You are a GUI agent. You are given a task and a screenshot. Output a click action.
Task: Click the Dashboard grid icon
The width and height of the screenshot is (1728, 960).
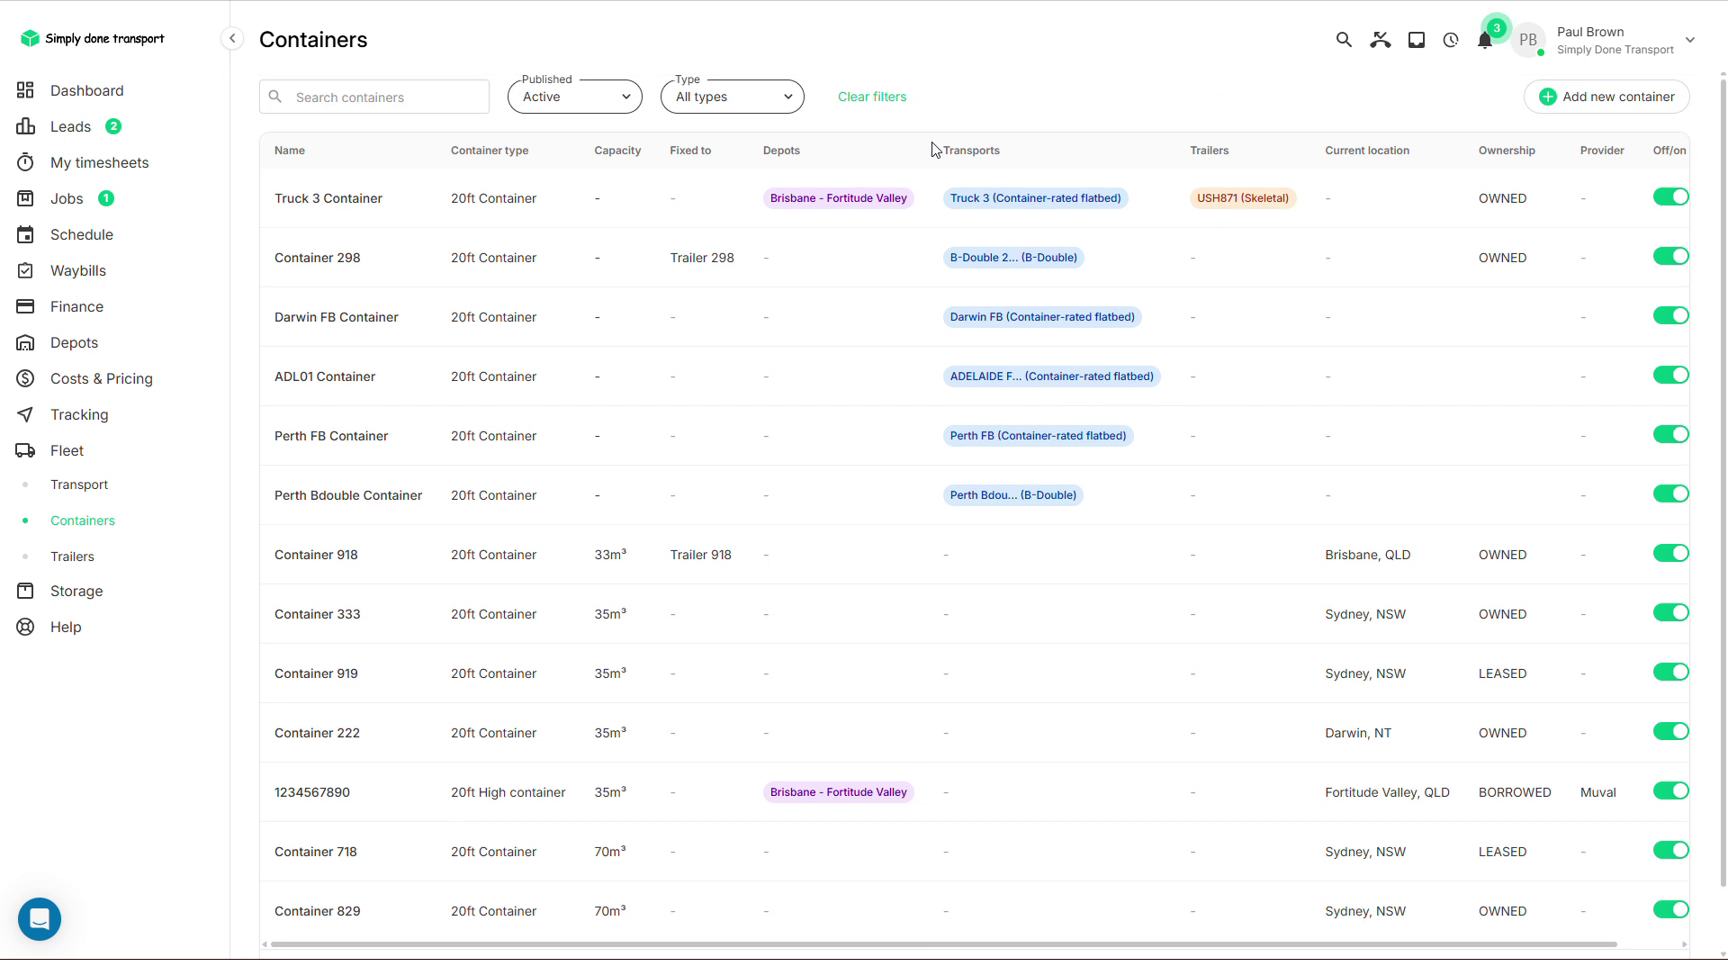click(x=25, y=90)
